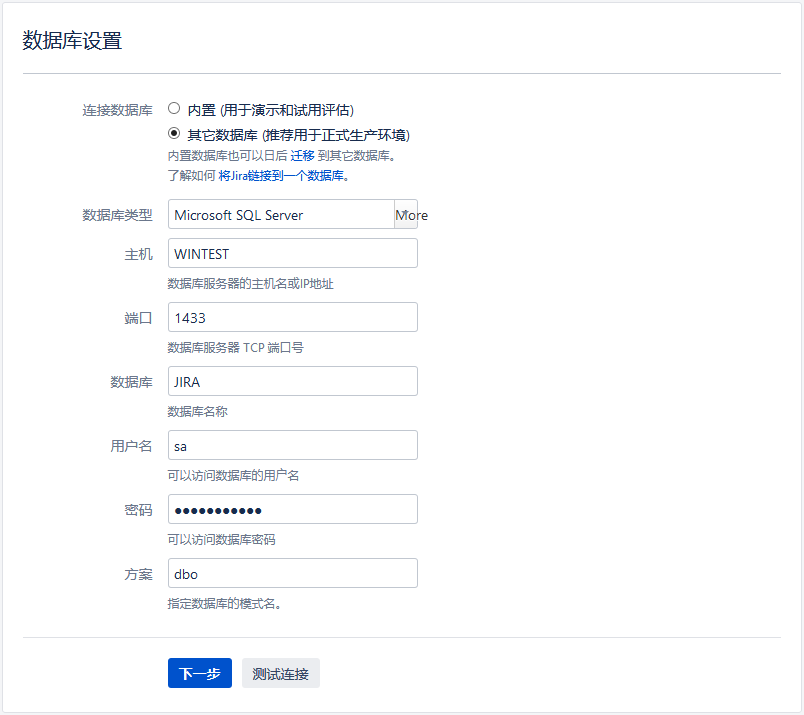Click the hint text 数据库服务器 TCP 端口号
The image size is (804, 715).
pos(236,348)
